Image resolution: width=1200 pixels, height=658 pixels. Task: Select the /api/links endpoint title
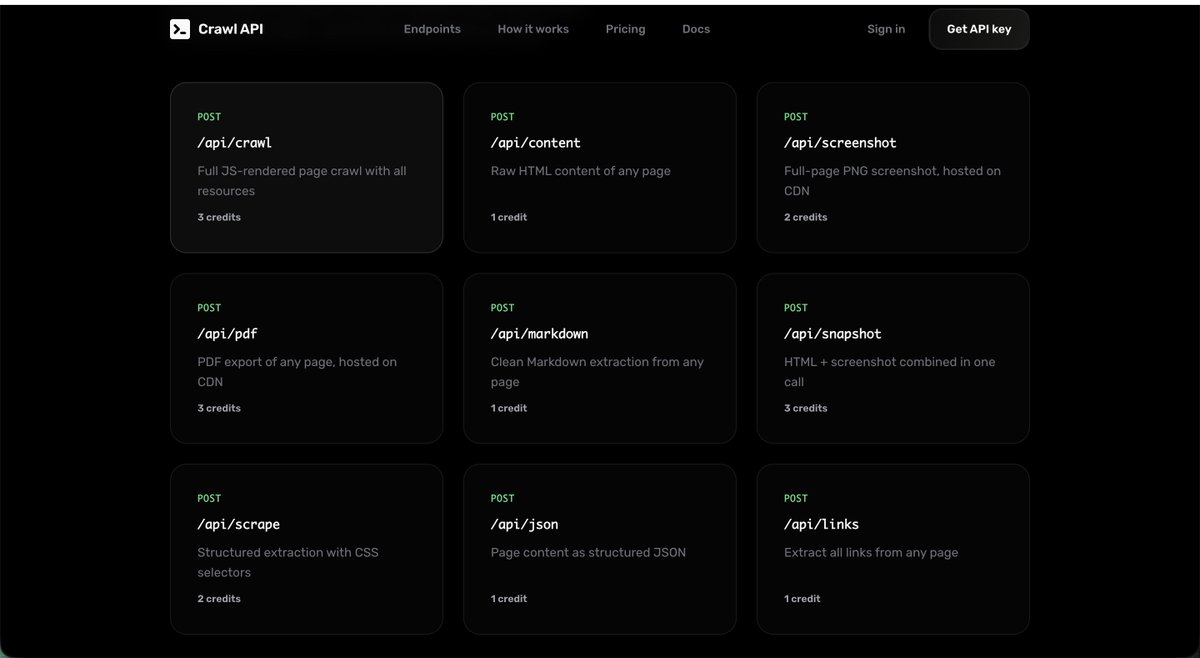coord(821,524)
